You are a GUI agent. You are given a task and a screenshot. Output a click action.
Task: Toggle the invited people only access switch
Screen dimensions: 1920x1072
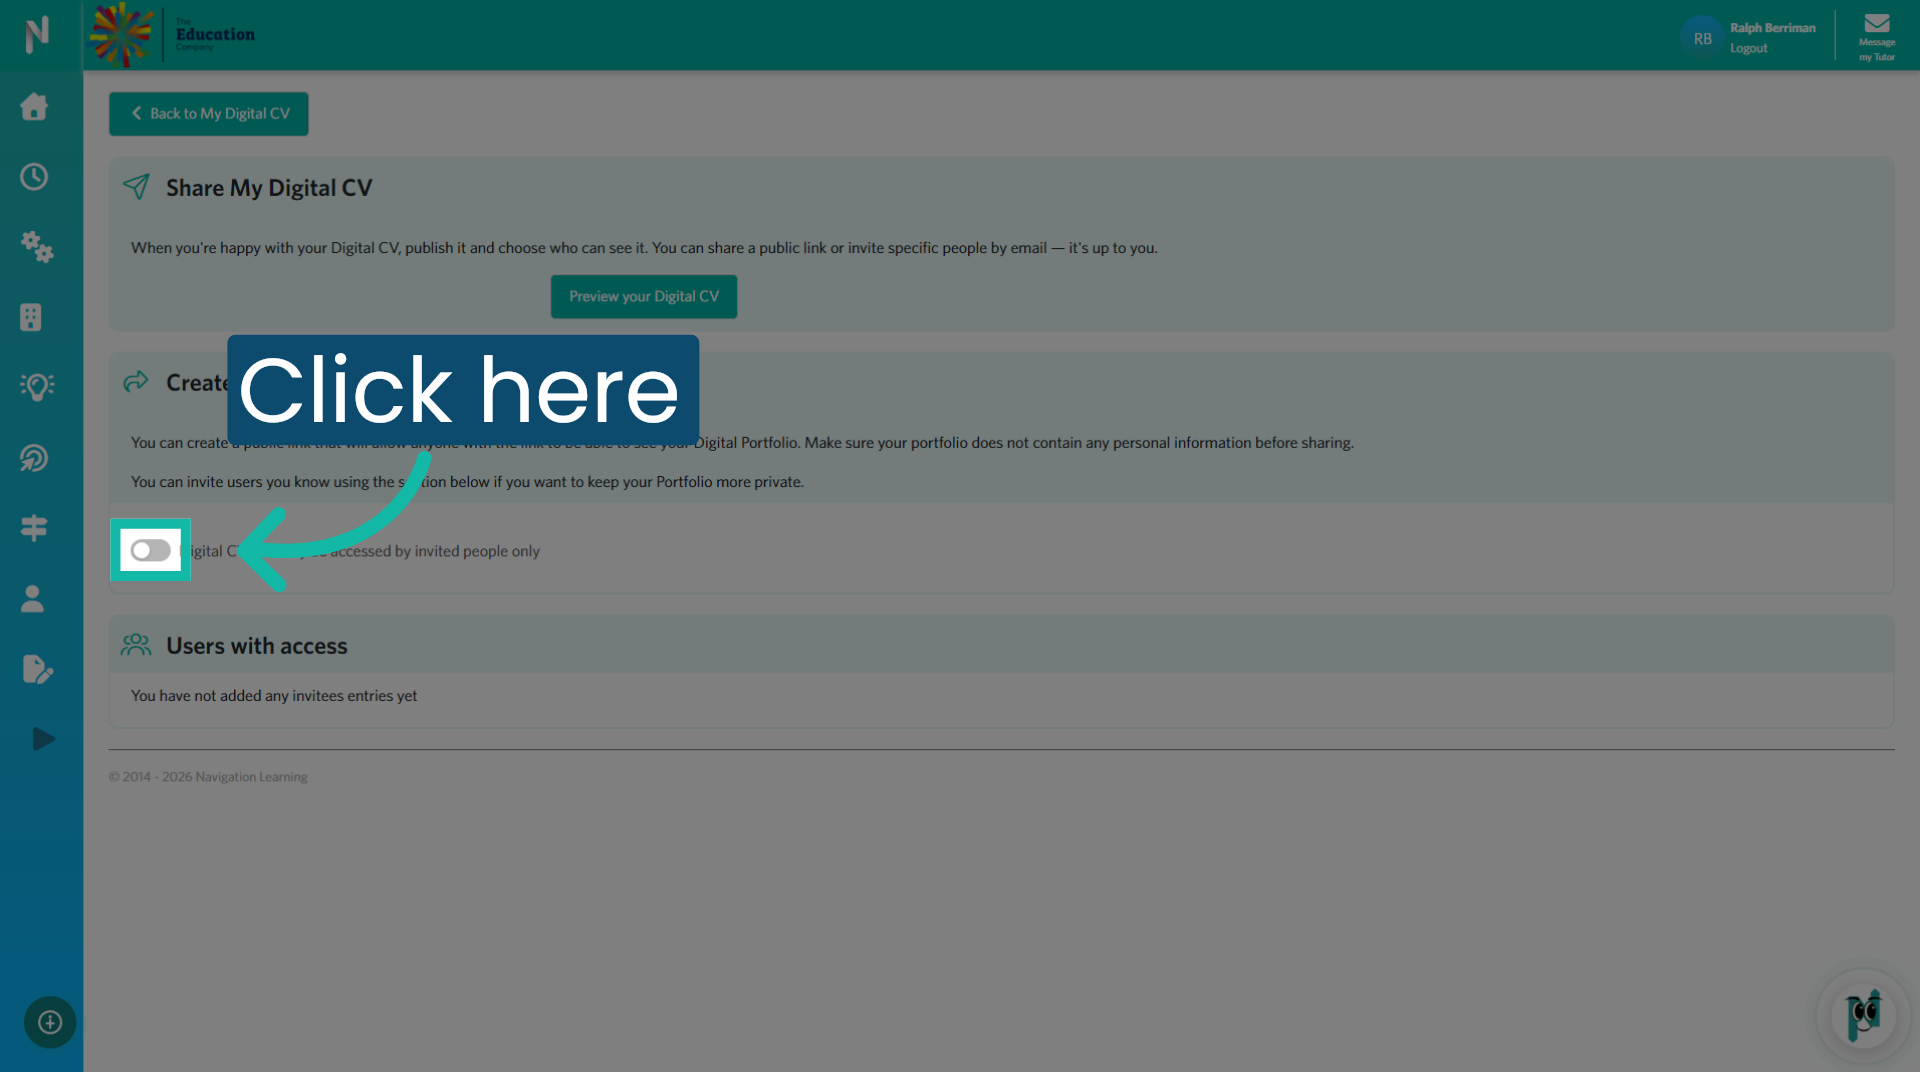point(151,550)
